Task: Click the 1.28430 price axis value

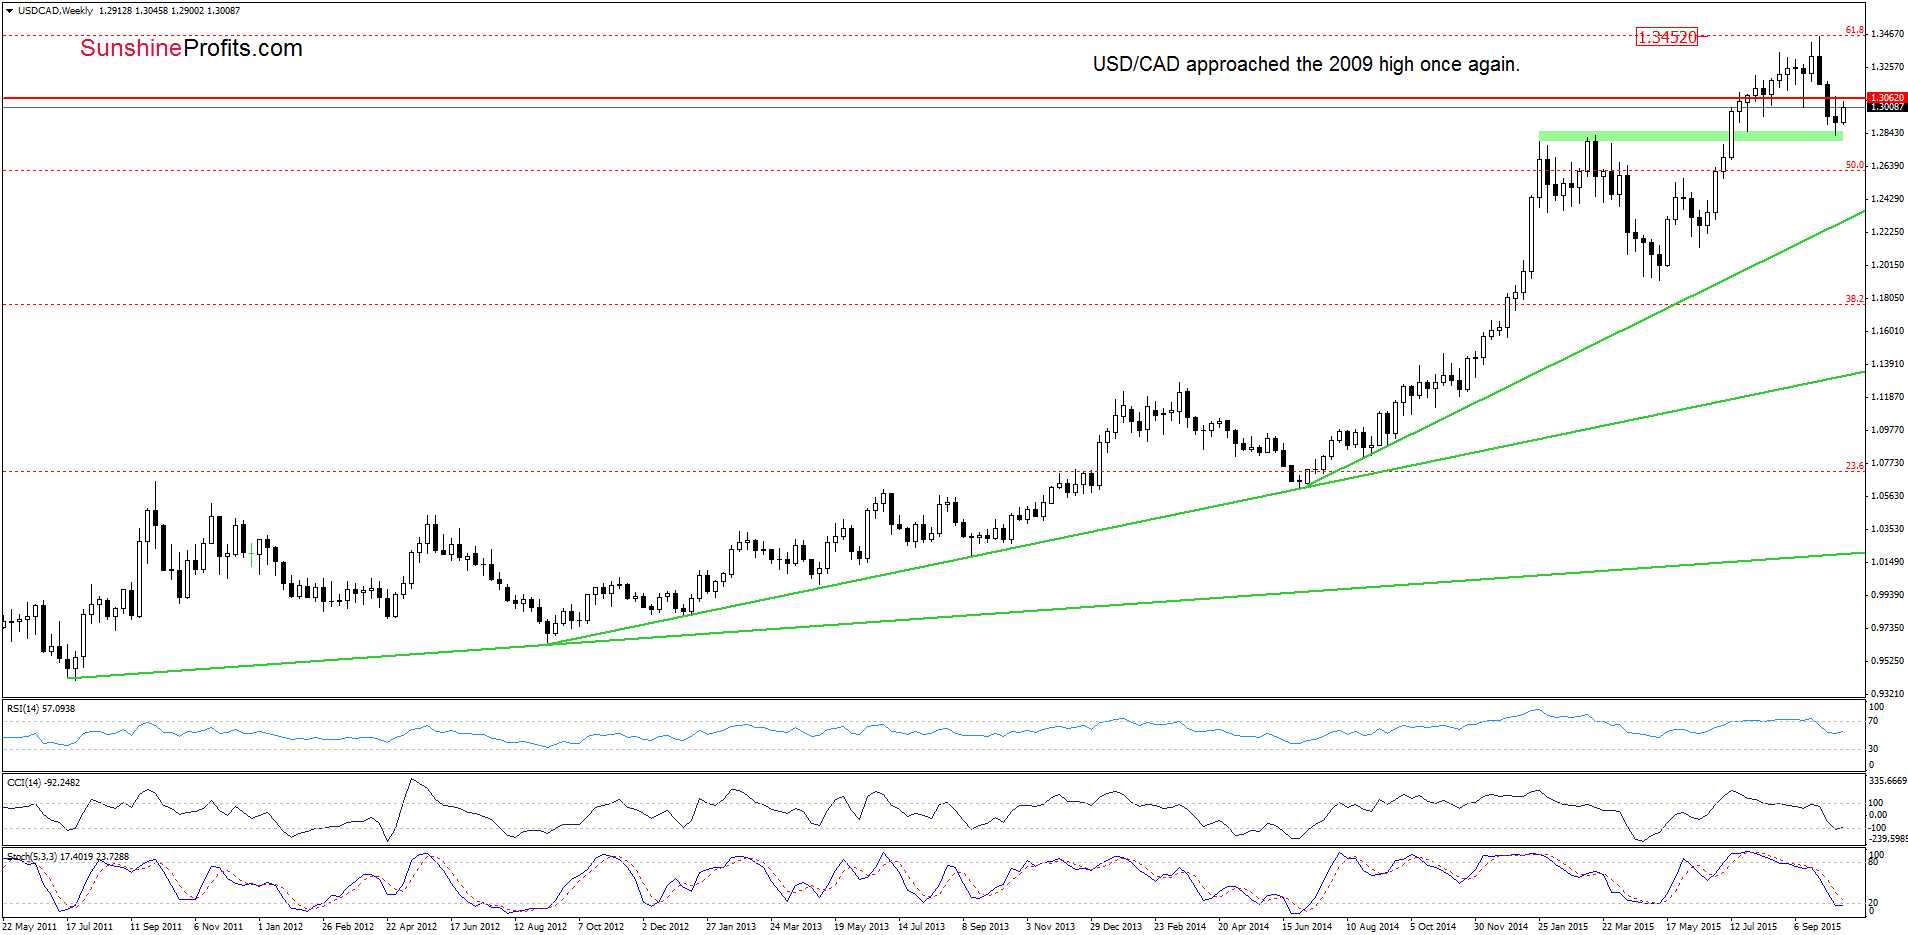Action: tap(1887, 133)
